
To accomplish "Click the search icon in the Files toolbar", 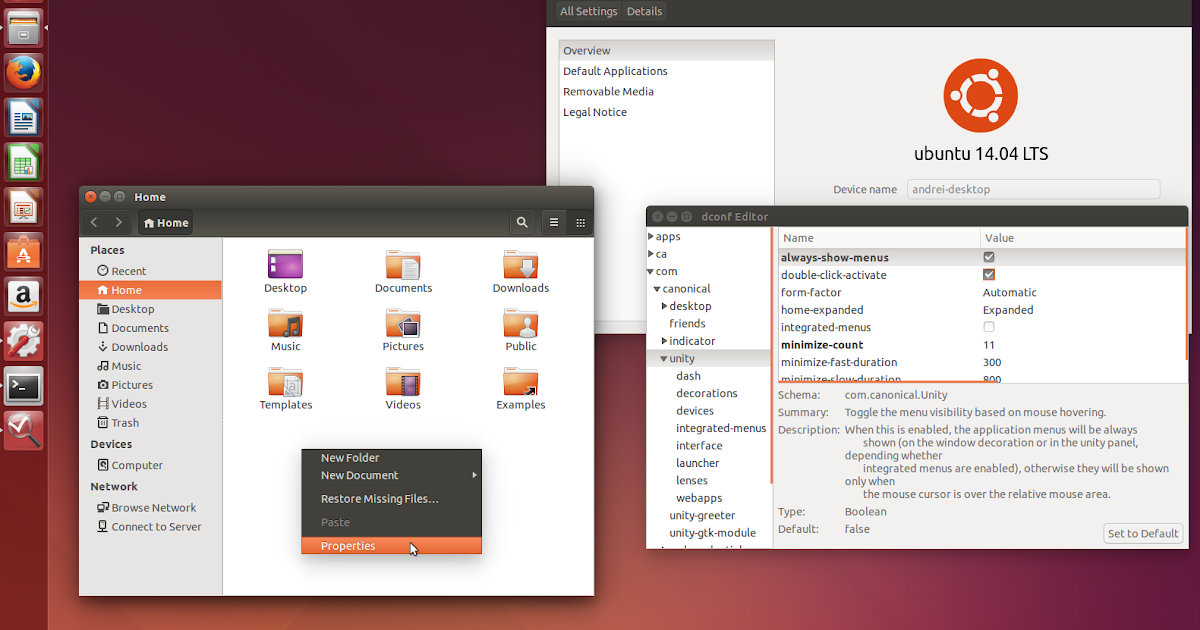I will [522, 222].
